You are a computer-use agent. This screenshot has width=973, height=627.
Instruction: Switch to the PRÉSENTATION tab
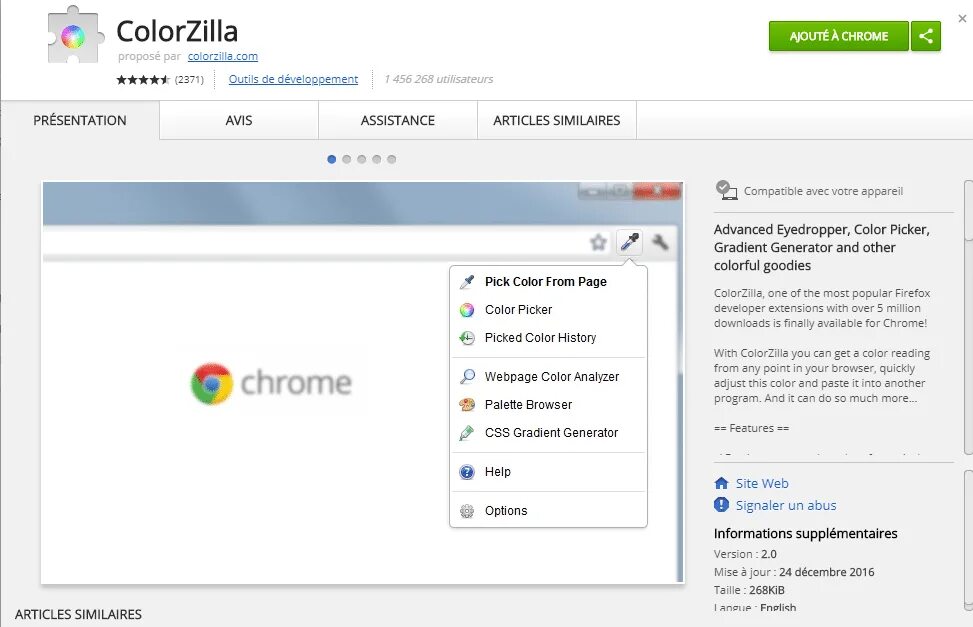pos(80,120)
